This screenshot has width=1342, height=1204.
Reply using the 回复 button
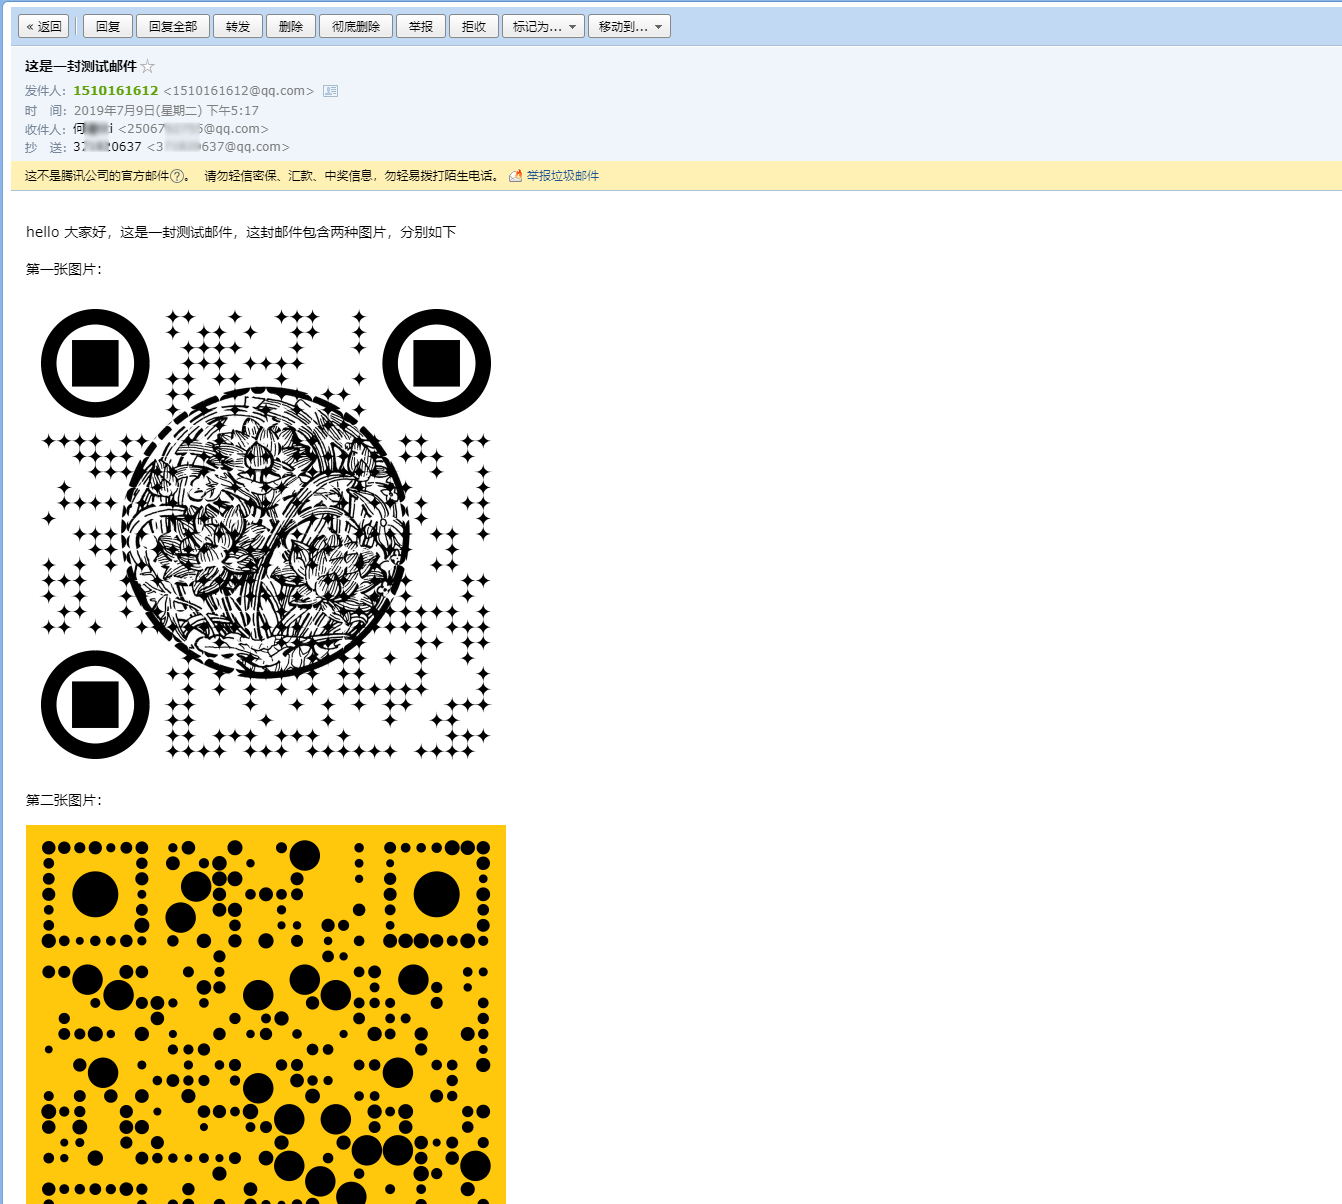[108, 26]
